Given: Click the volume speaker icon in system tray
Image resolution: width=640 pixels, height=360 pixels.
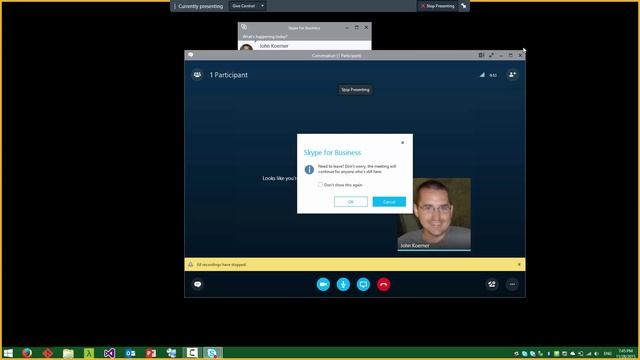Looking at the screenshot, I should pyautogui.click(x=596, y=353).
